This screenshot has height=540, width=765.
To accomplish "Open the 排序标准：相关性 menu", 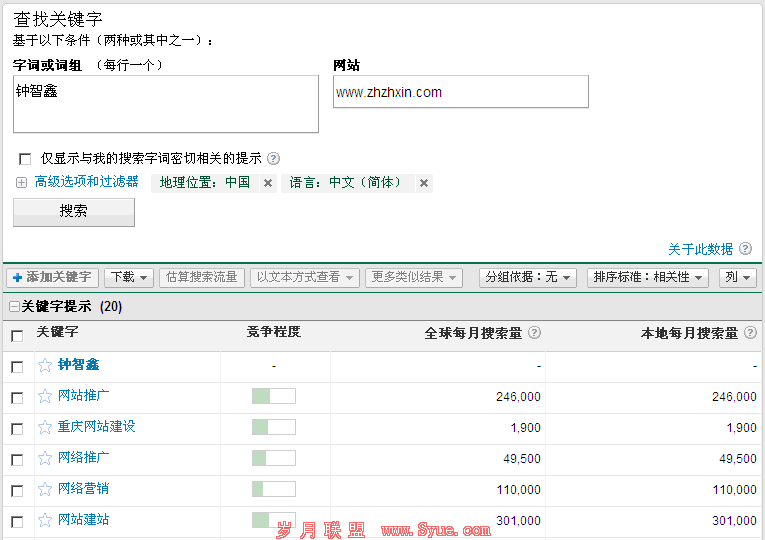I will 648,277.
